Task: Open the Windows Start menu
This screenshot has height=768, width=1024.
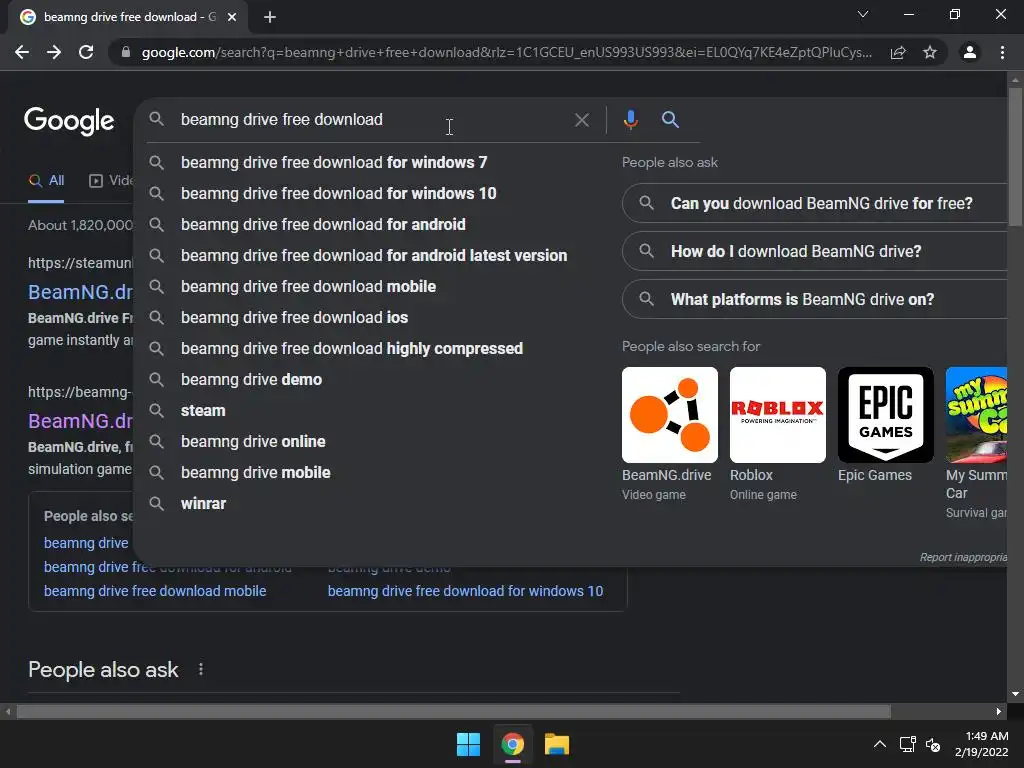Action: click(x=468, y=744)
